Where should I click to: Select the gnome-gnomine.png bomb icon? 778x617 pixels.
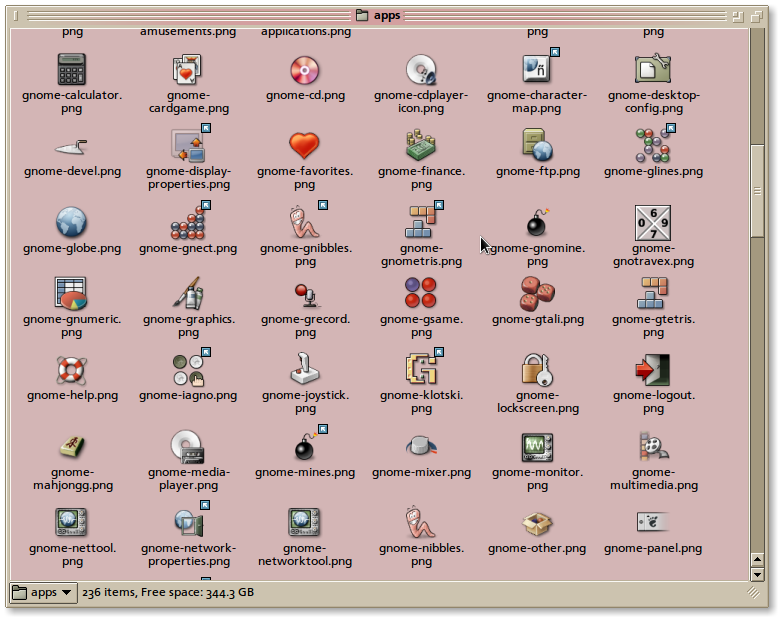click(537, 222)
